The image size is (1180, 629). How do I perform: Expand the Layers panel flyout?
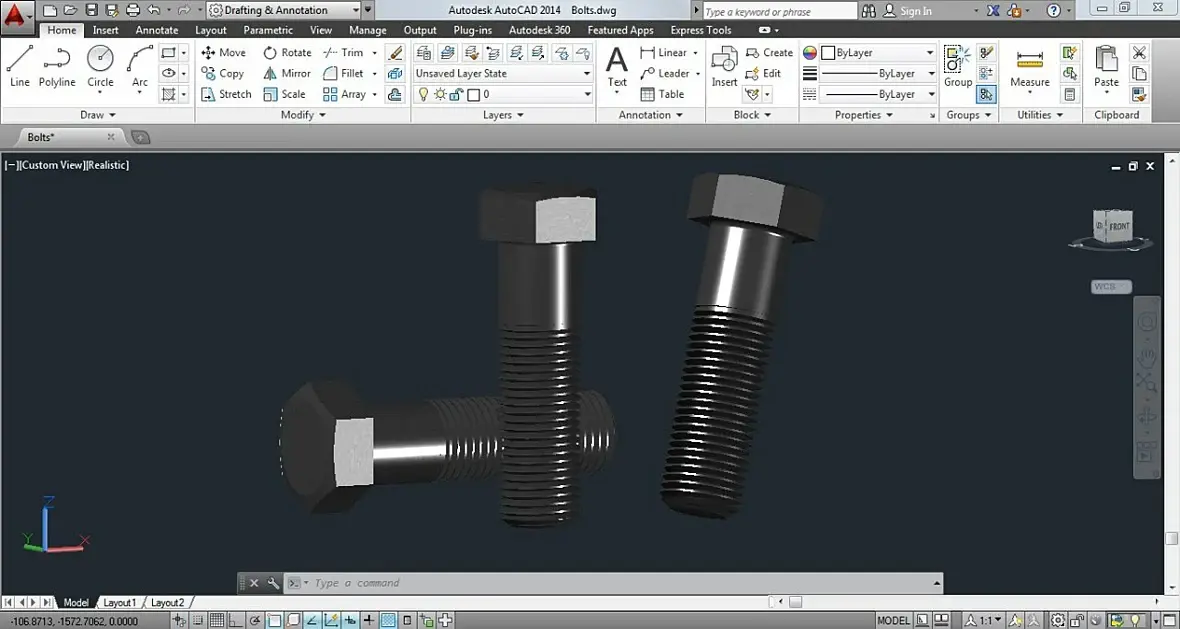click(x=503, y=115)
